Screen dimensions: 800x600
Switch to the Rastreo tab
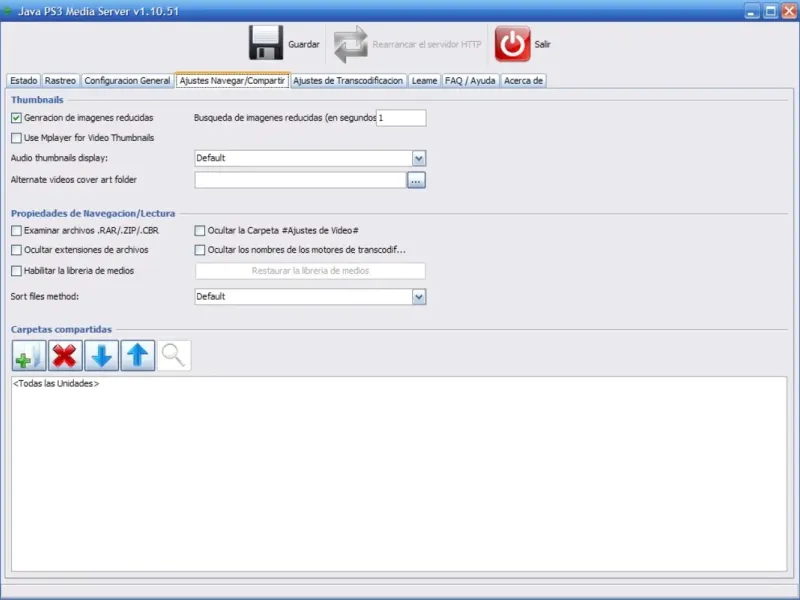point(60,81)
